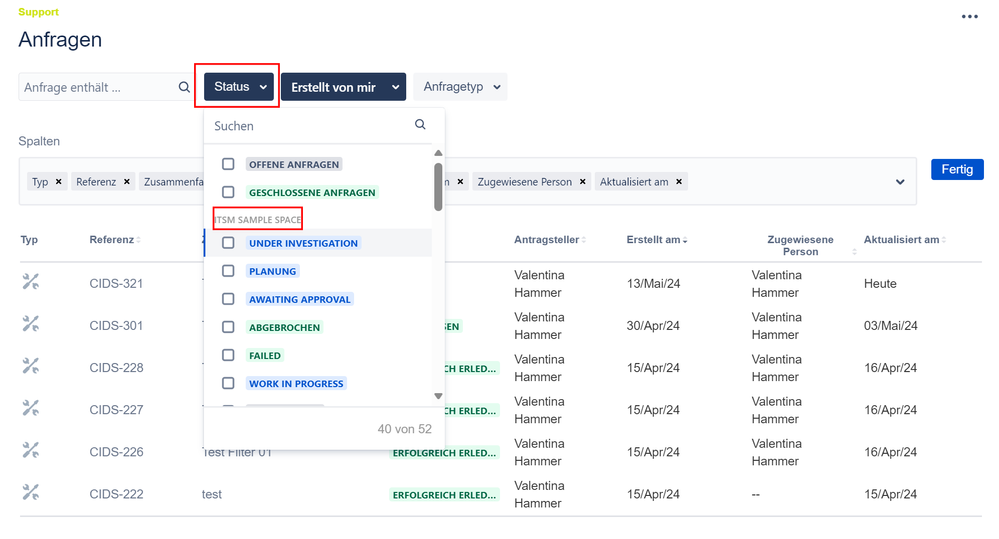Click the test summary of CIDS-222
Viewport: 999px width, 539px height.
click(x=212, y=494)
